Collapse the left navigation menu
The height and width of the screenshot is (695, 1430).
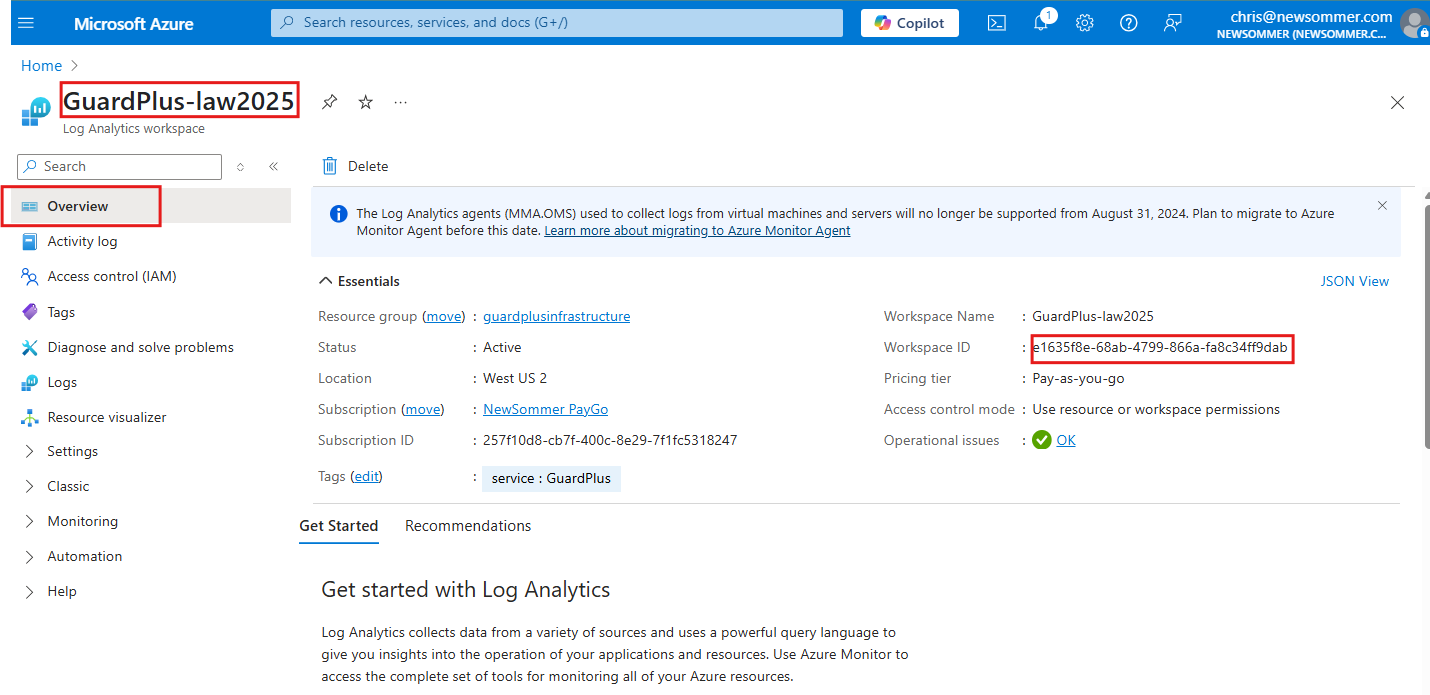pyautogui.click(x=273, y=167)
